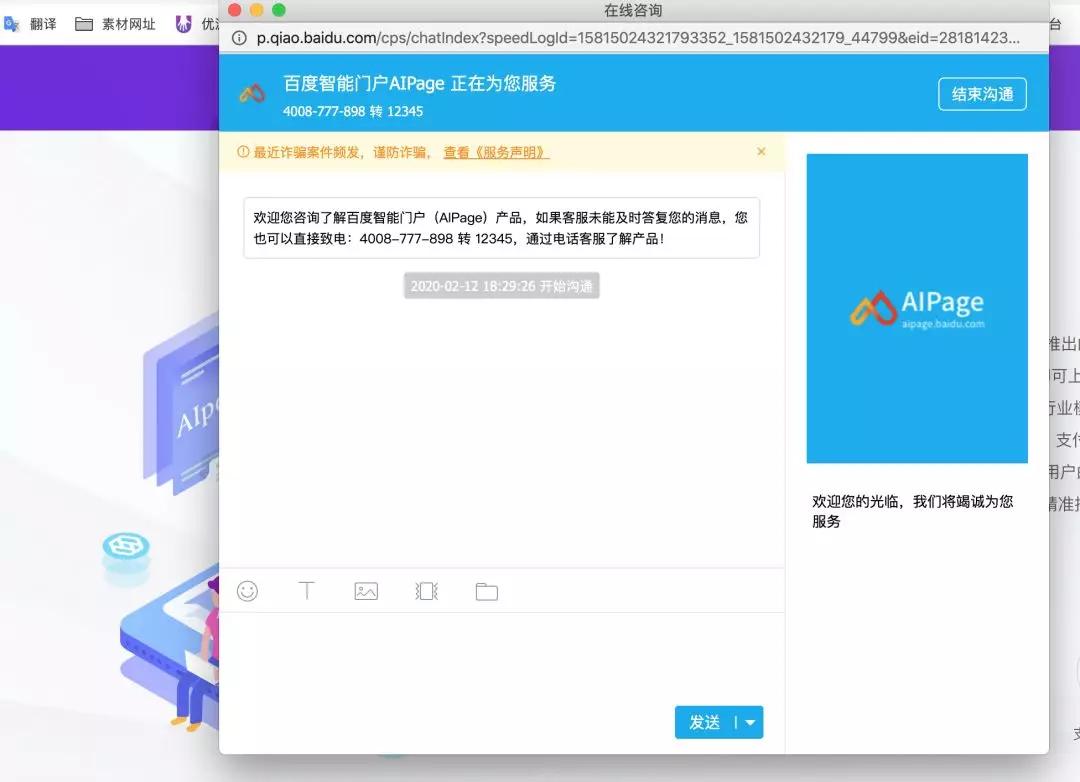
Task: Click the address bar URL text
Action: coord(638,38)
